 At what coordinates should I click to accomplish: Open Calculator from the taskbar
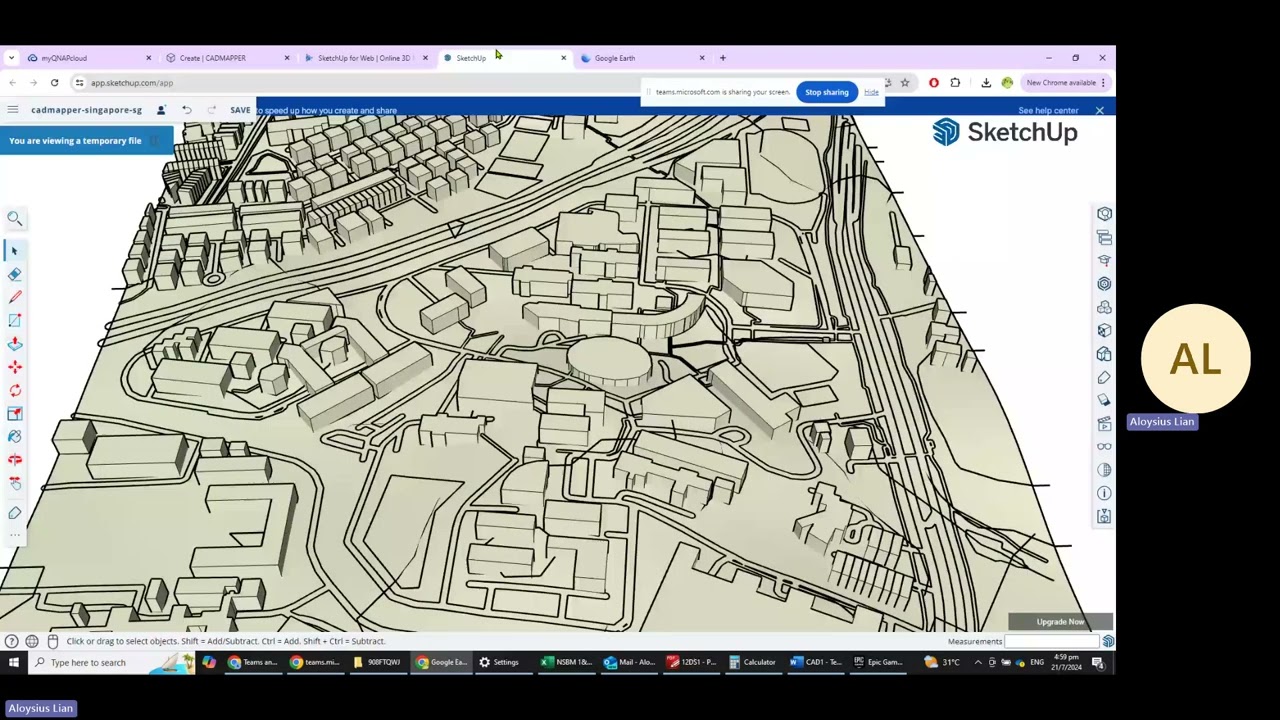pyautogui.click(x=752, y=662)
